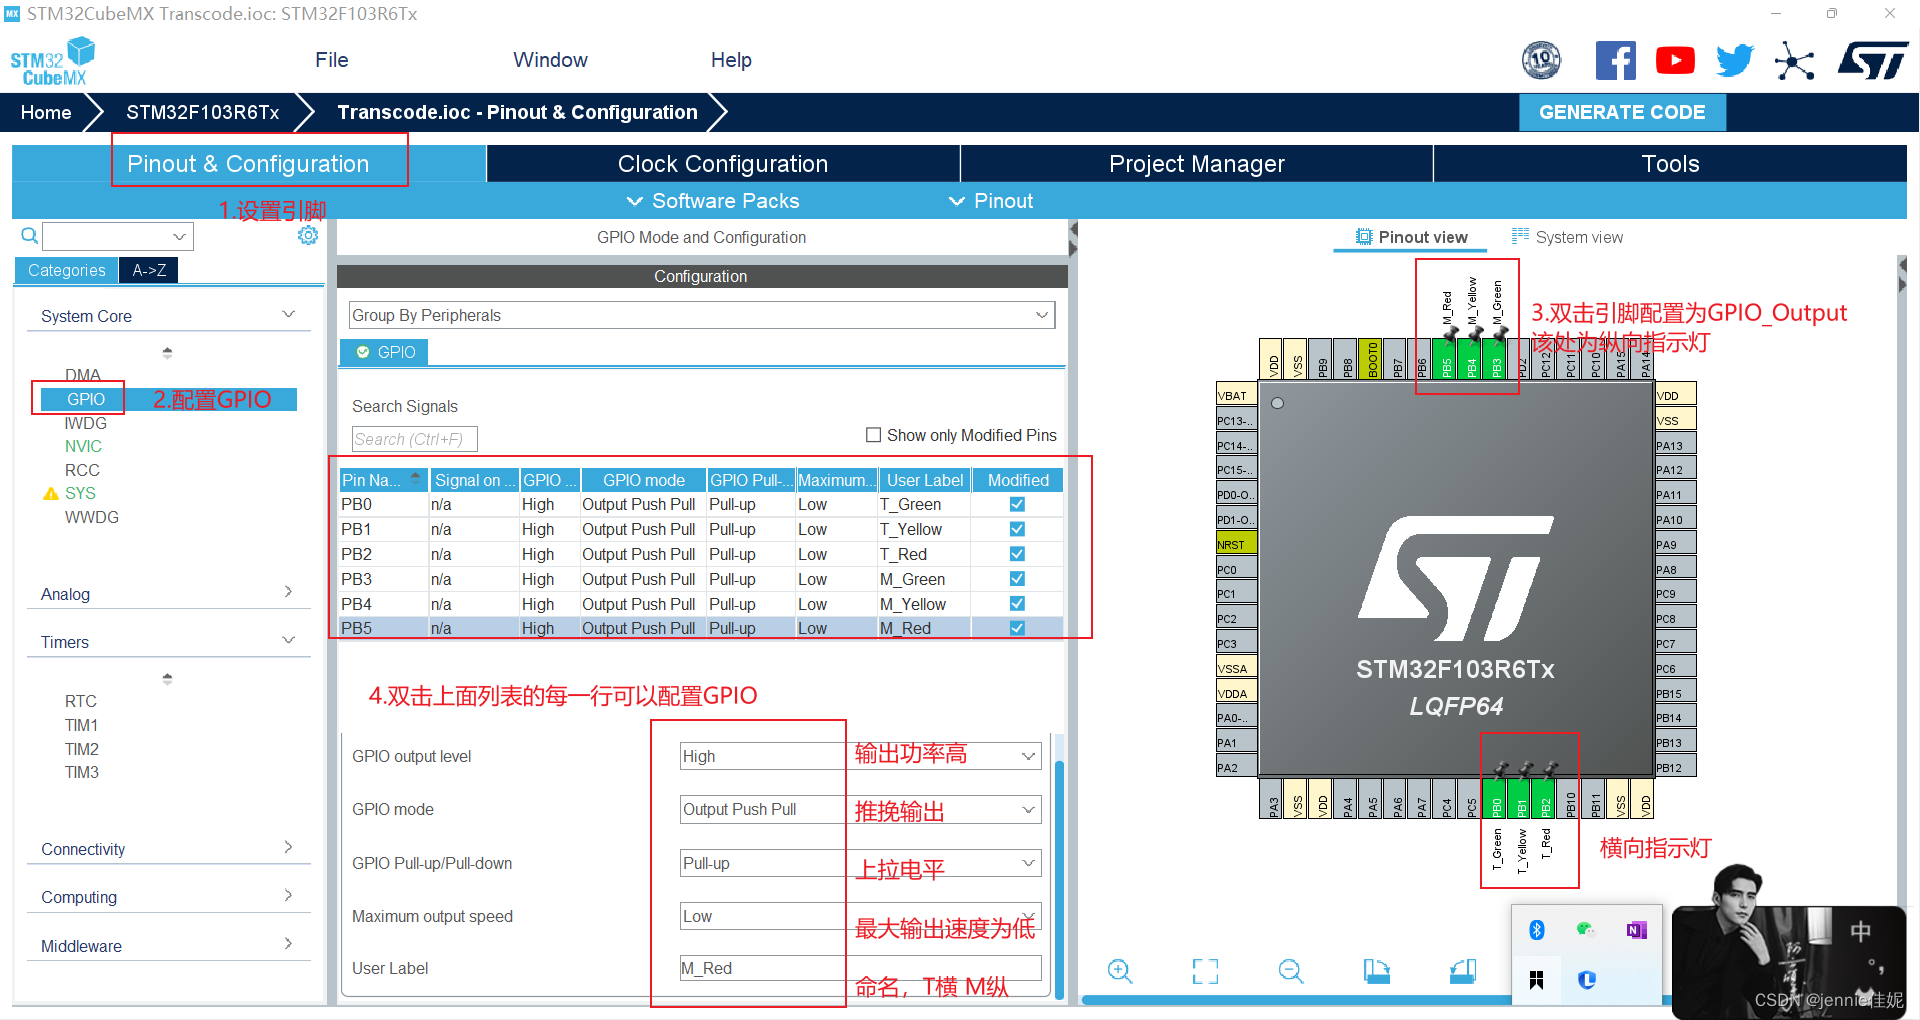
Task: Select the NRST pin on the chip
Action: [1236, 544]
